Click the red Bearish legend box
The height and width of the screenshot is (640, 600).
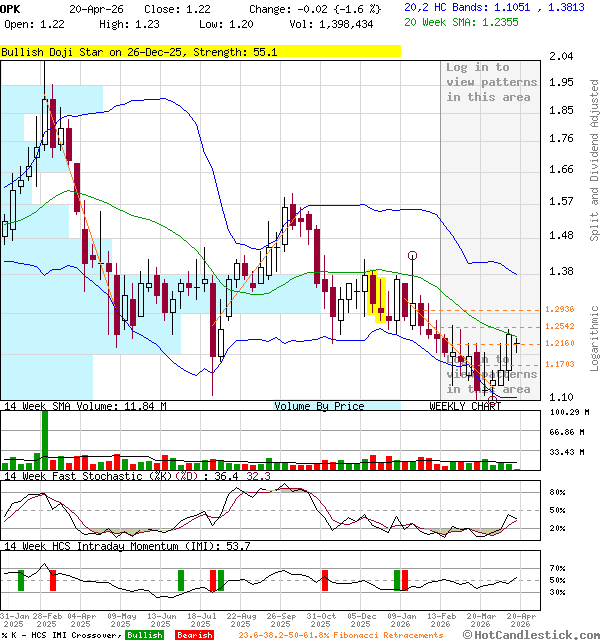194,635
